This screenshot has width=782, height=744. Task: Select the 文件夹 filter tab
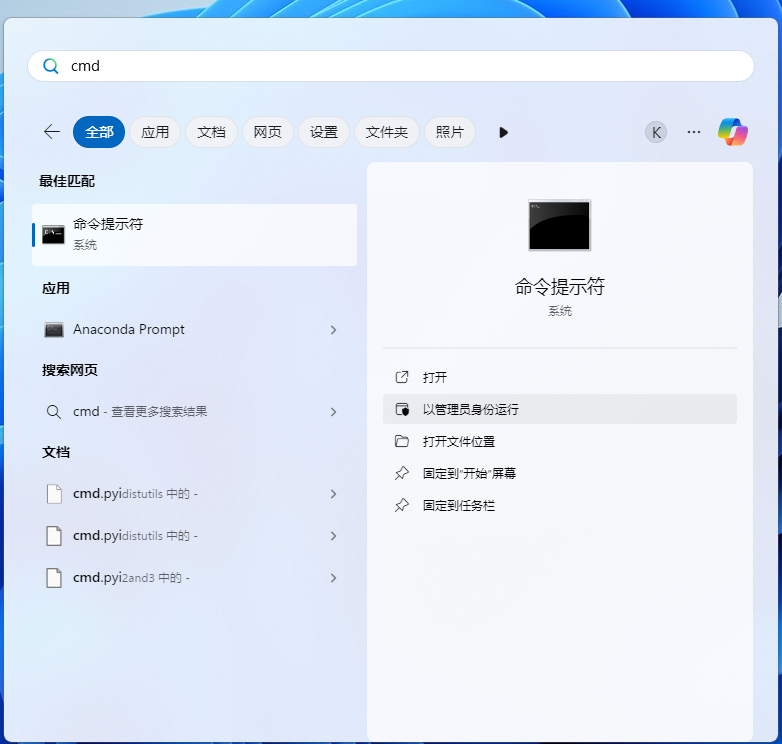(x=387, y=132)
